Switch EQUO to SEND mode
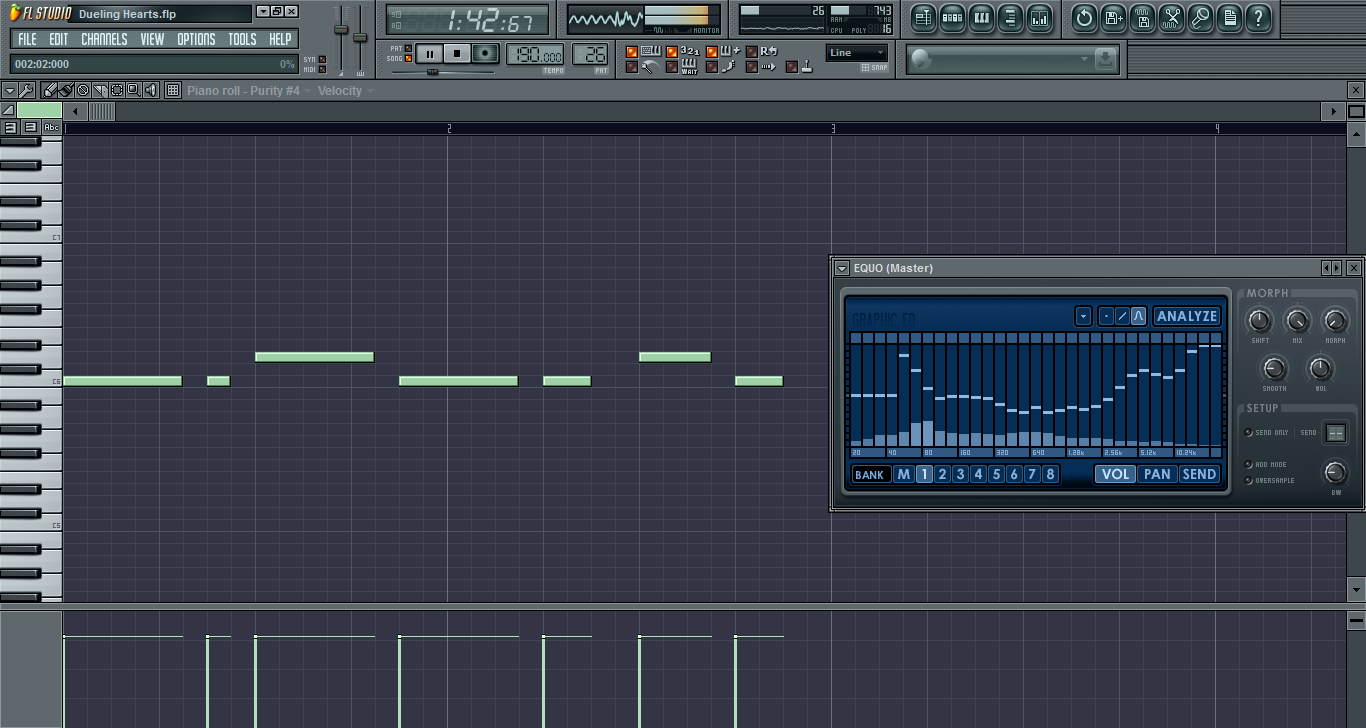The height and width of the screenshot is (728, 1366). pyautogui.click(x=1199, y=474)
